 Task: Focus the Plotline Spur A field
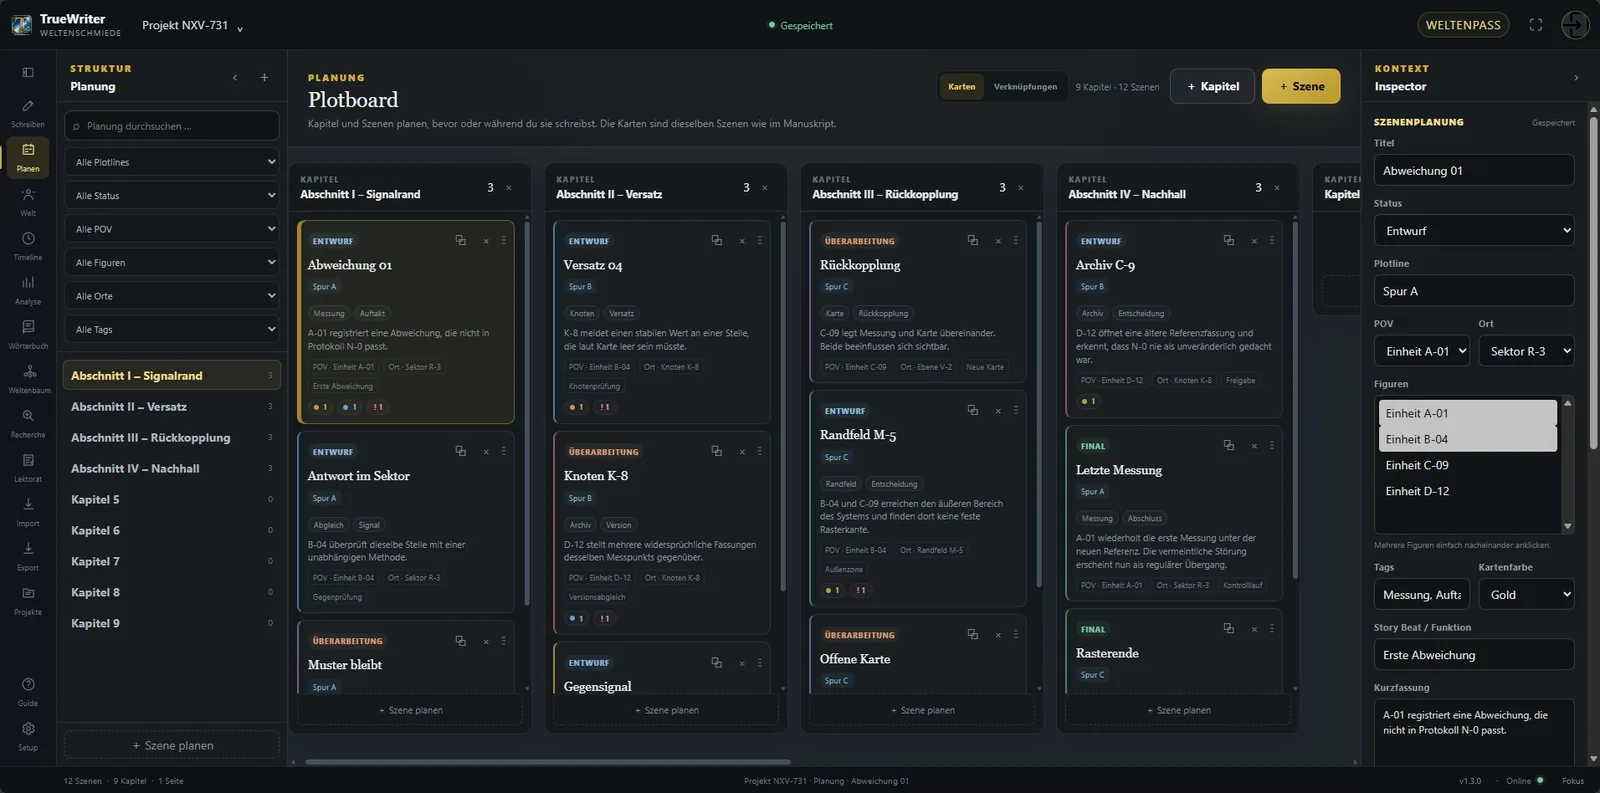(x=1474, y=291)
